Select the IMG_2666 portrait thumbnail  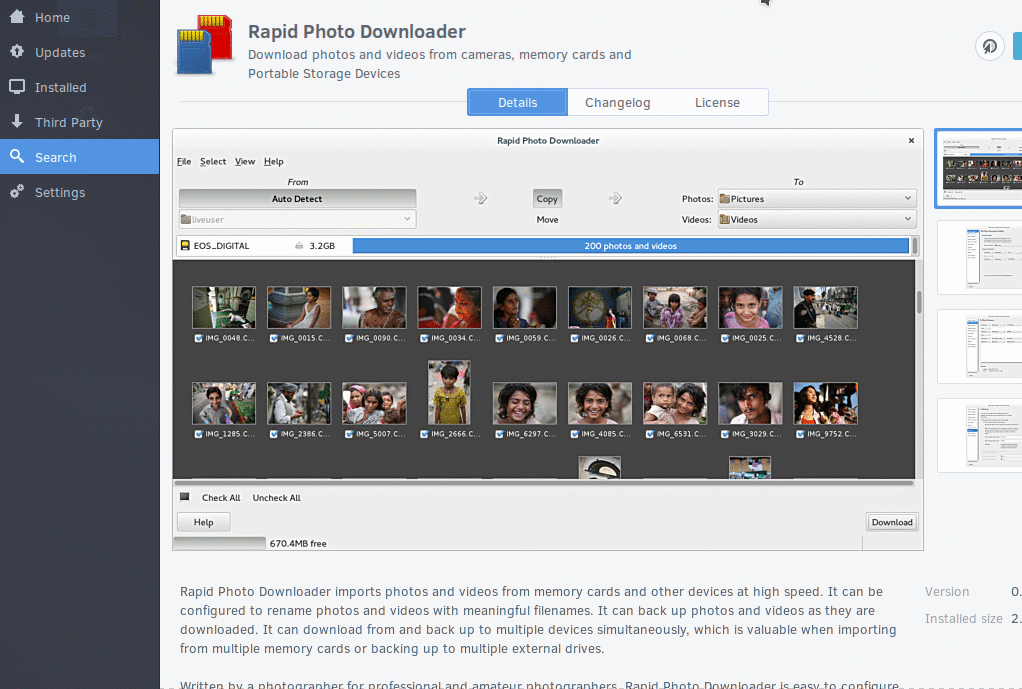[x=449, y=393]
